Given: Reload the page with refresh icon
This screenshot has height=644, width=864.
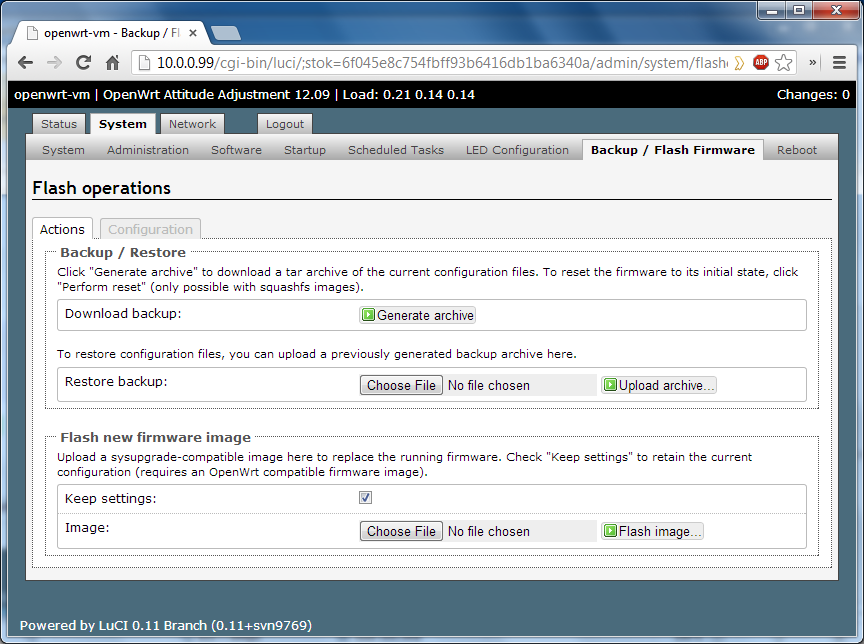Looking at the screenshot, I should click(83, 63).
